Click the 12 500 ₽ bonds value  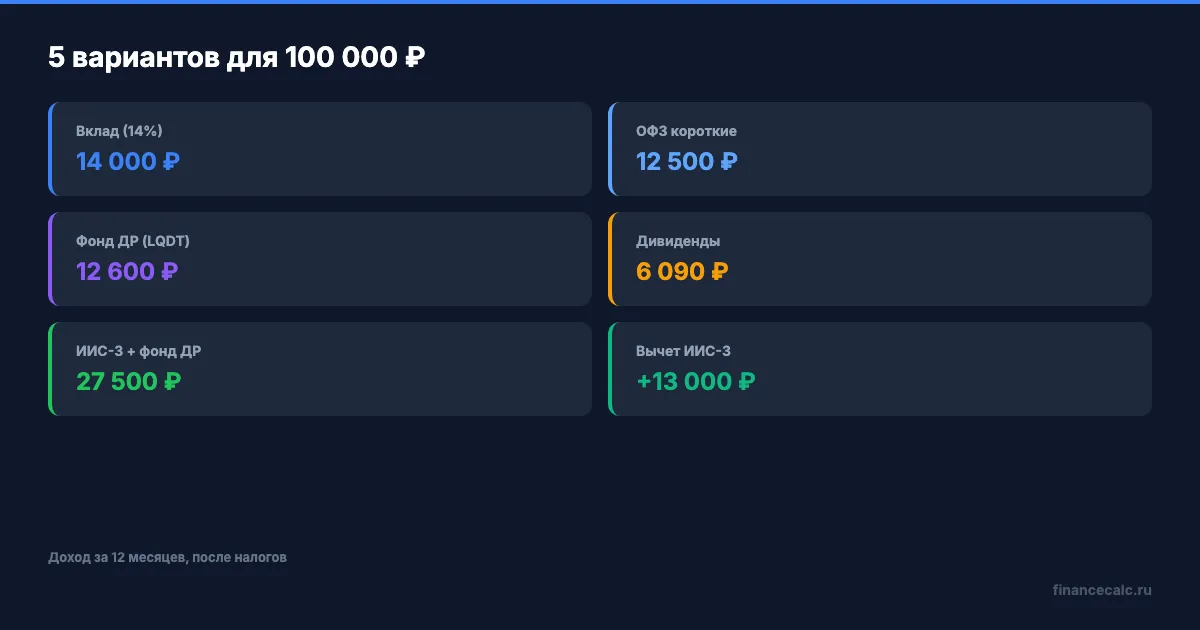pyautogui.click(x=686, y=161)
